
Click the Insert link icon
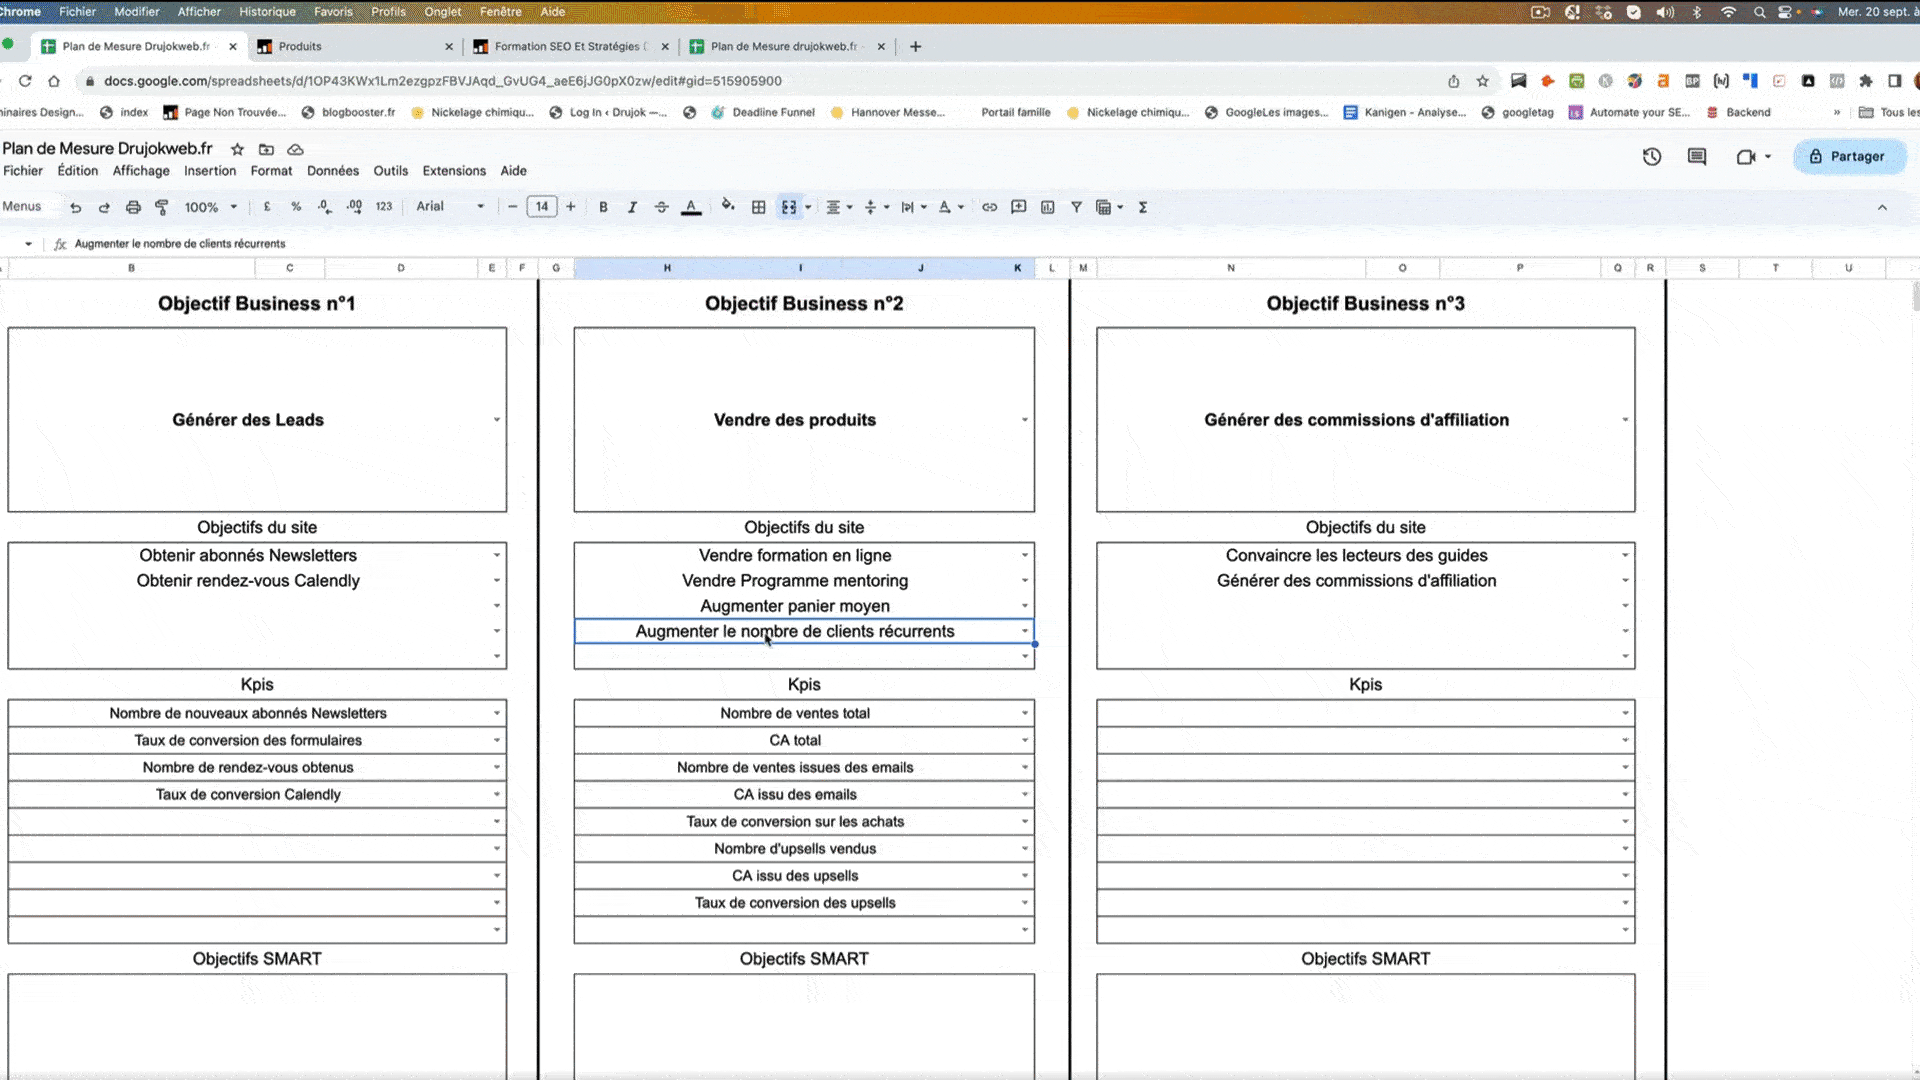pyautogui.click(x=989, y=207)
